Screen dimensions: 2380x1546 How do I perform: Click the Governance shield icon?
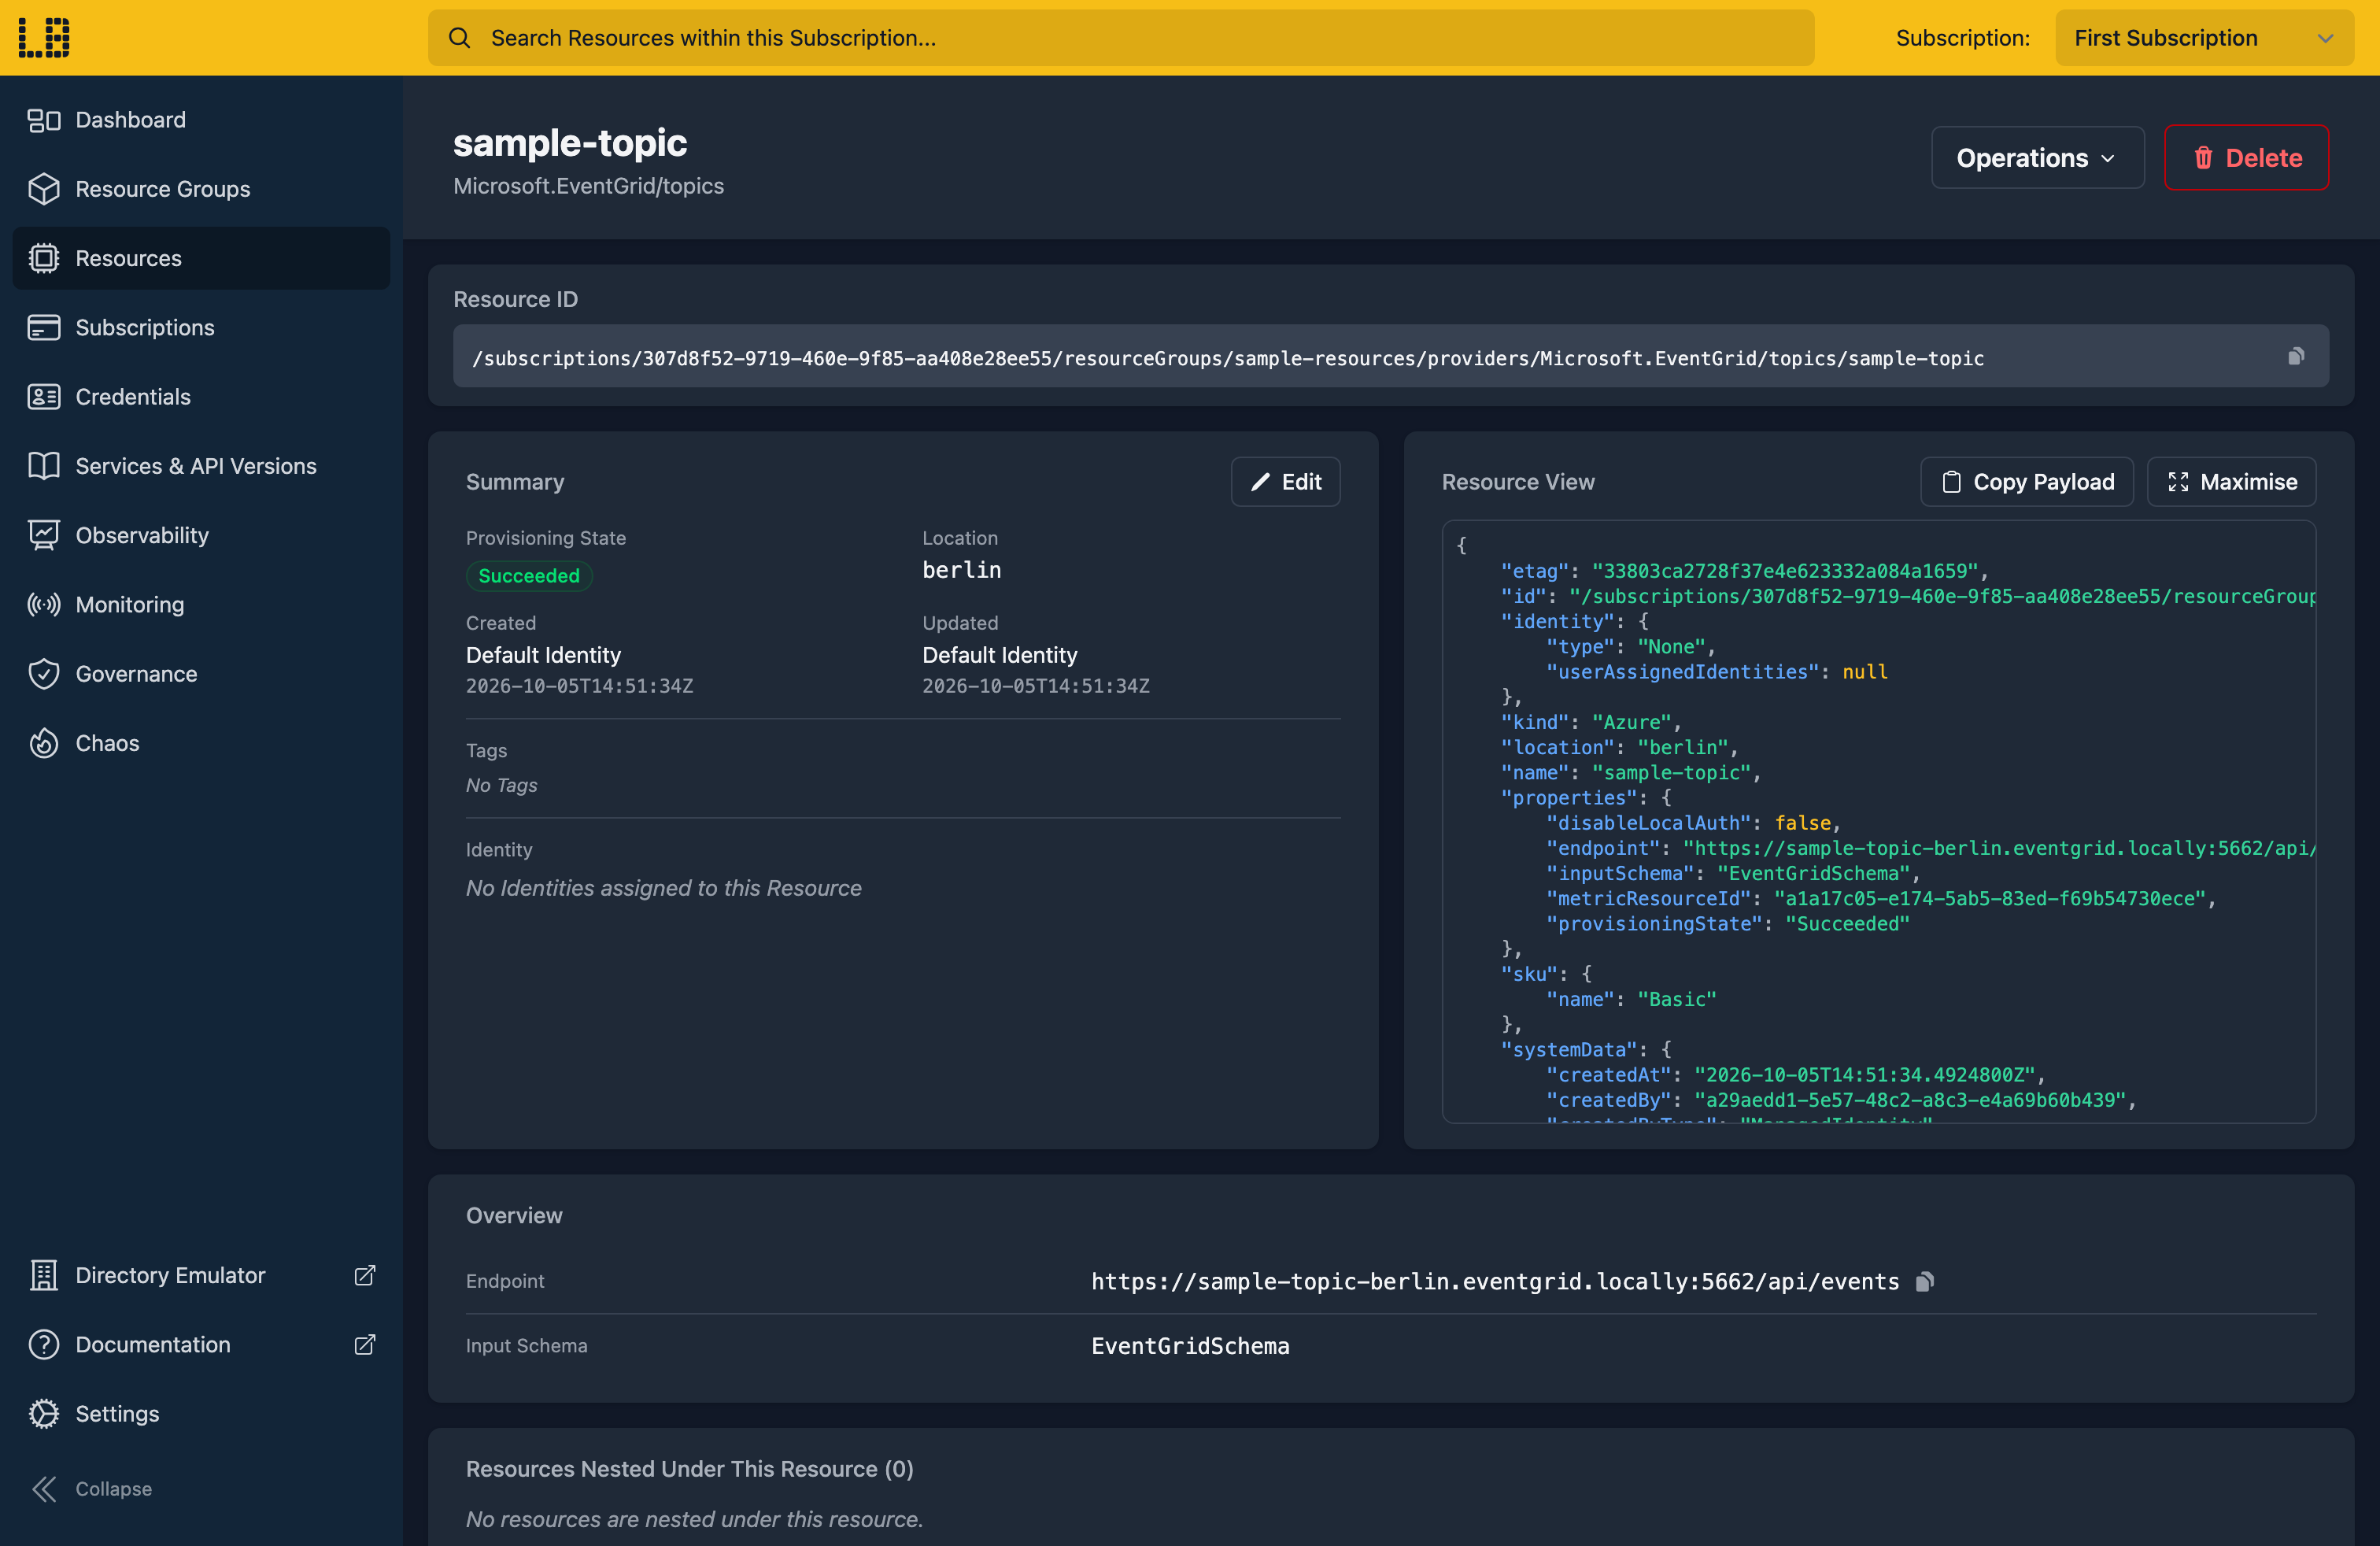tap(44, 674)
